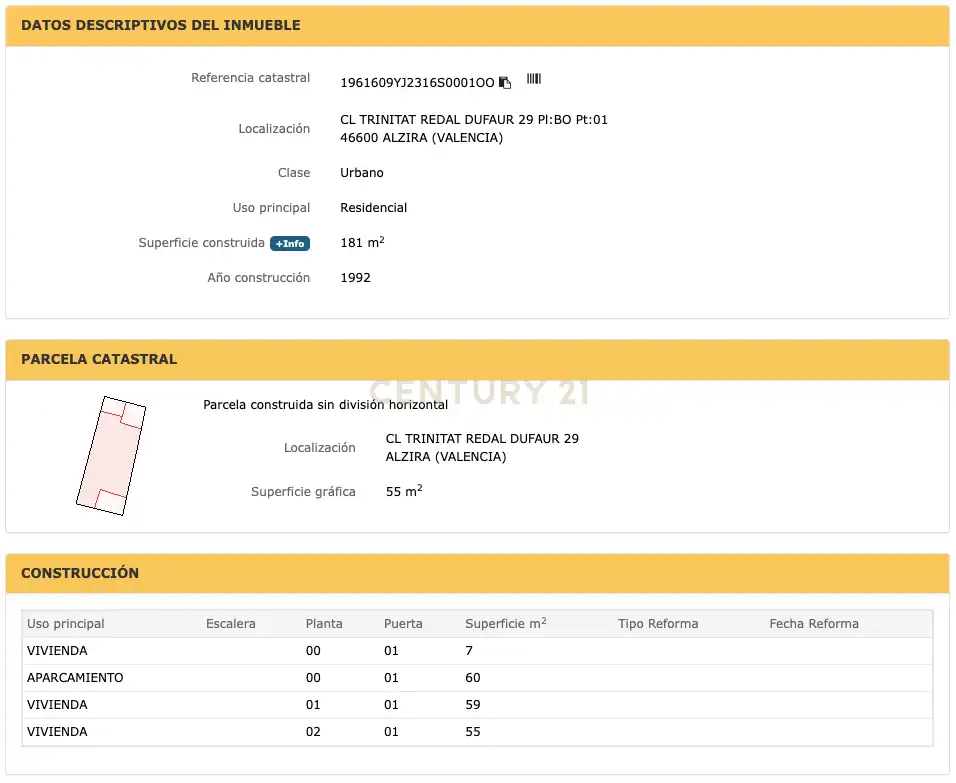Select the construction year 1992

(355, 278)
